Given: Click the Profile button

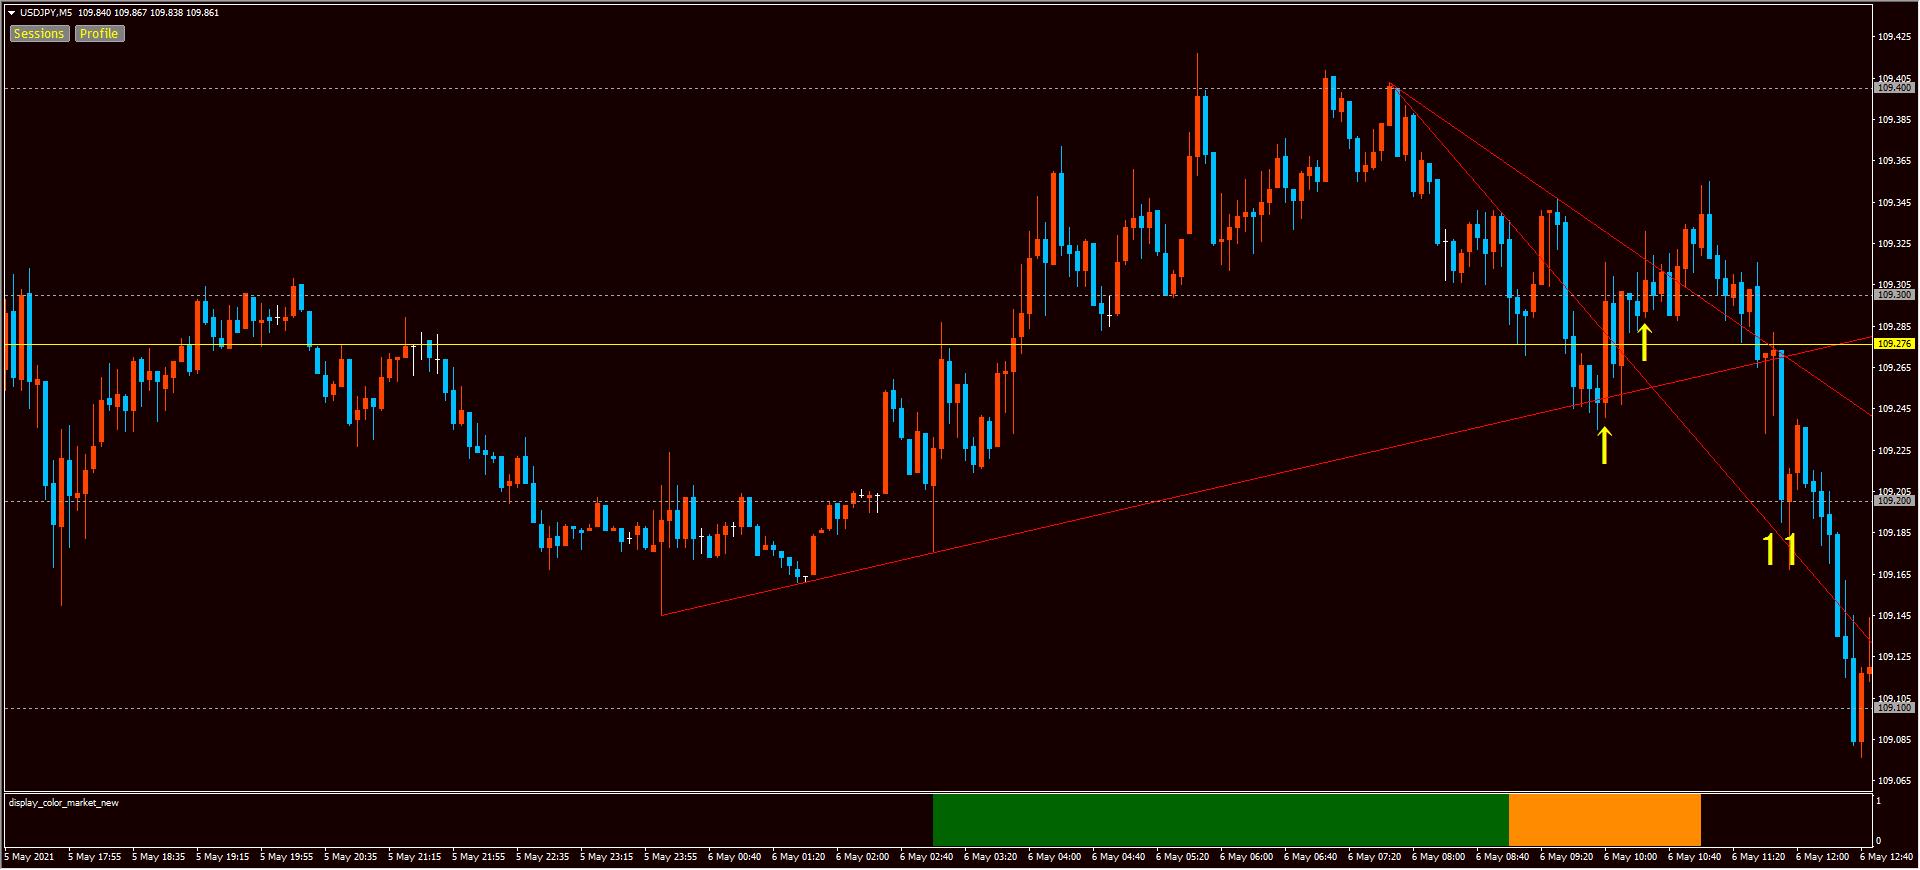Looking at the screenshot, I should 99,34.
